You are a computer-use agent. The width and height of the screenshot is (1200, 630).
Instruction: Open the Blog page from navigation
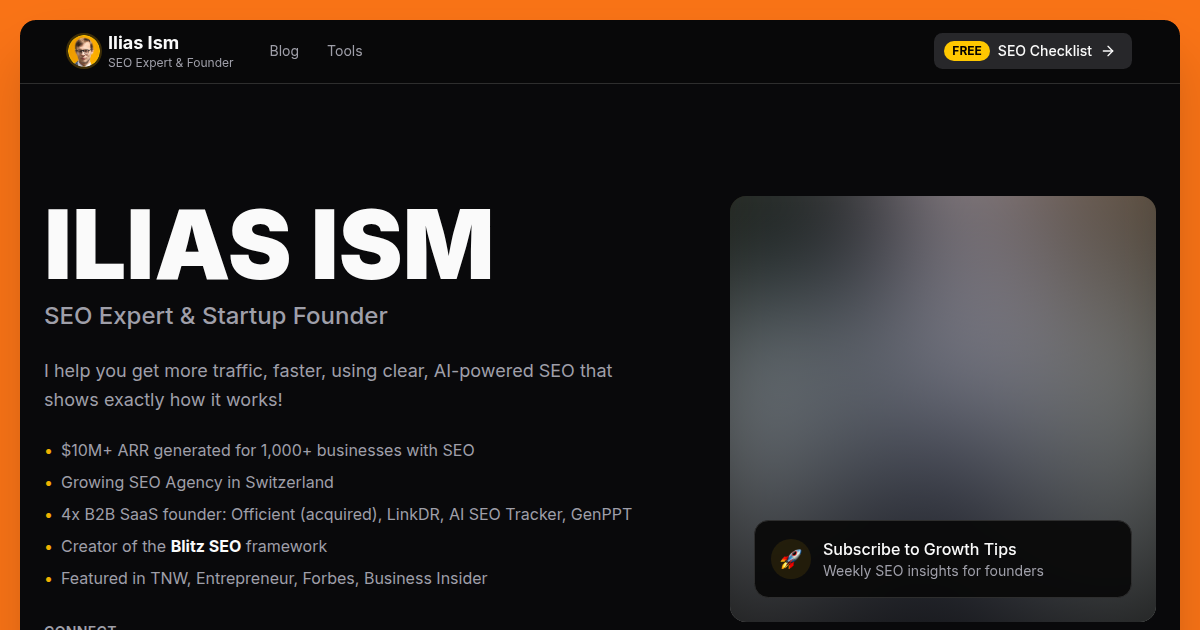click(x=284, y=51)
